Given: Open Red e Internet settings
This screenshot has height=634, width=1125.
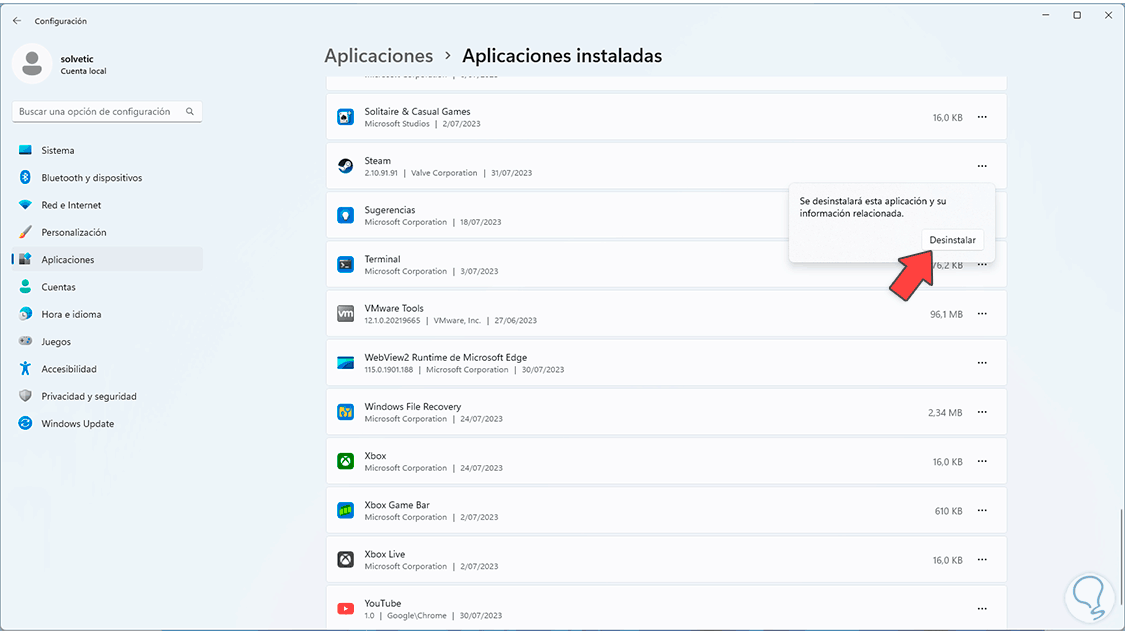Looking at the screenshot, I should (107, 205).
